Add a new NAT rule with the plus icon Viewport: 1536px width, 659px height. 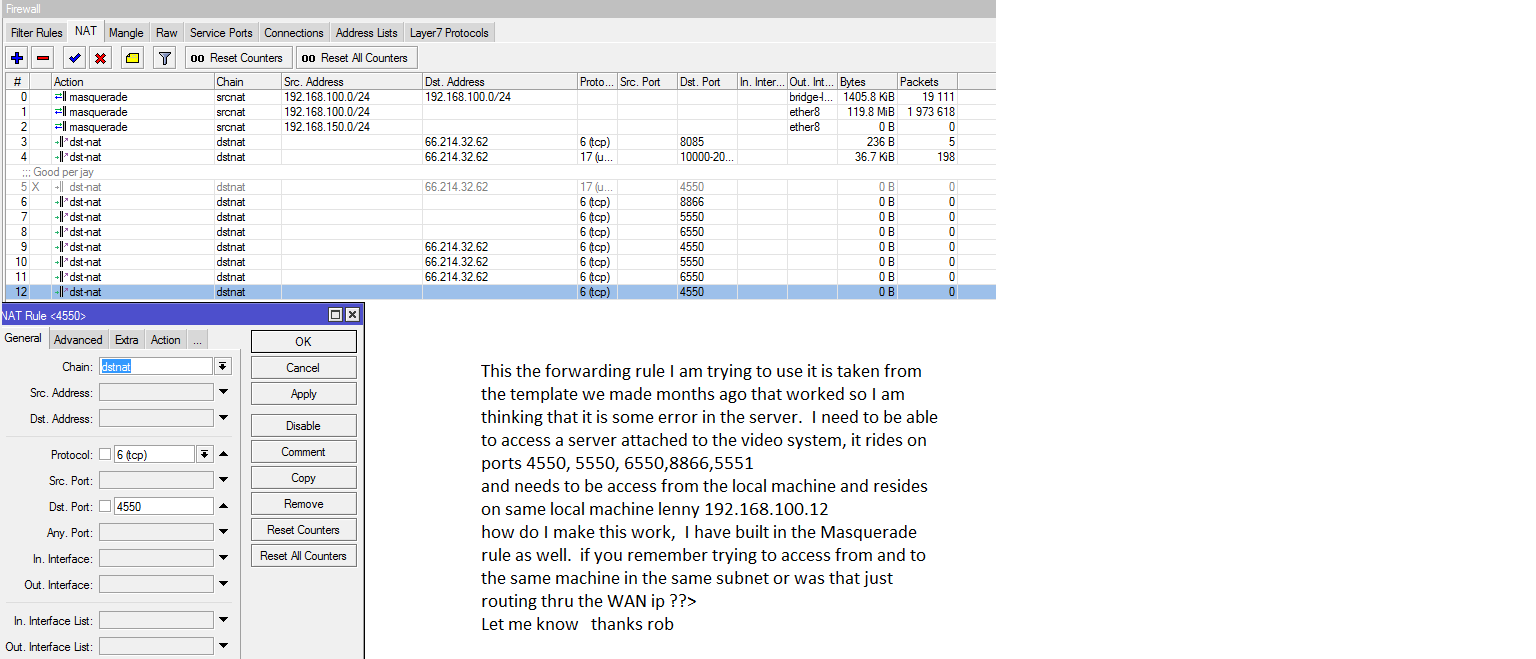[x=16, y=57]
